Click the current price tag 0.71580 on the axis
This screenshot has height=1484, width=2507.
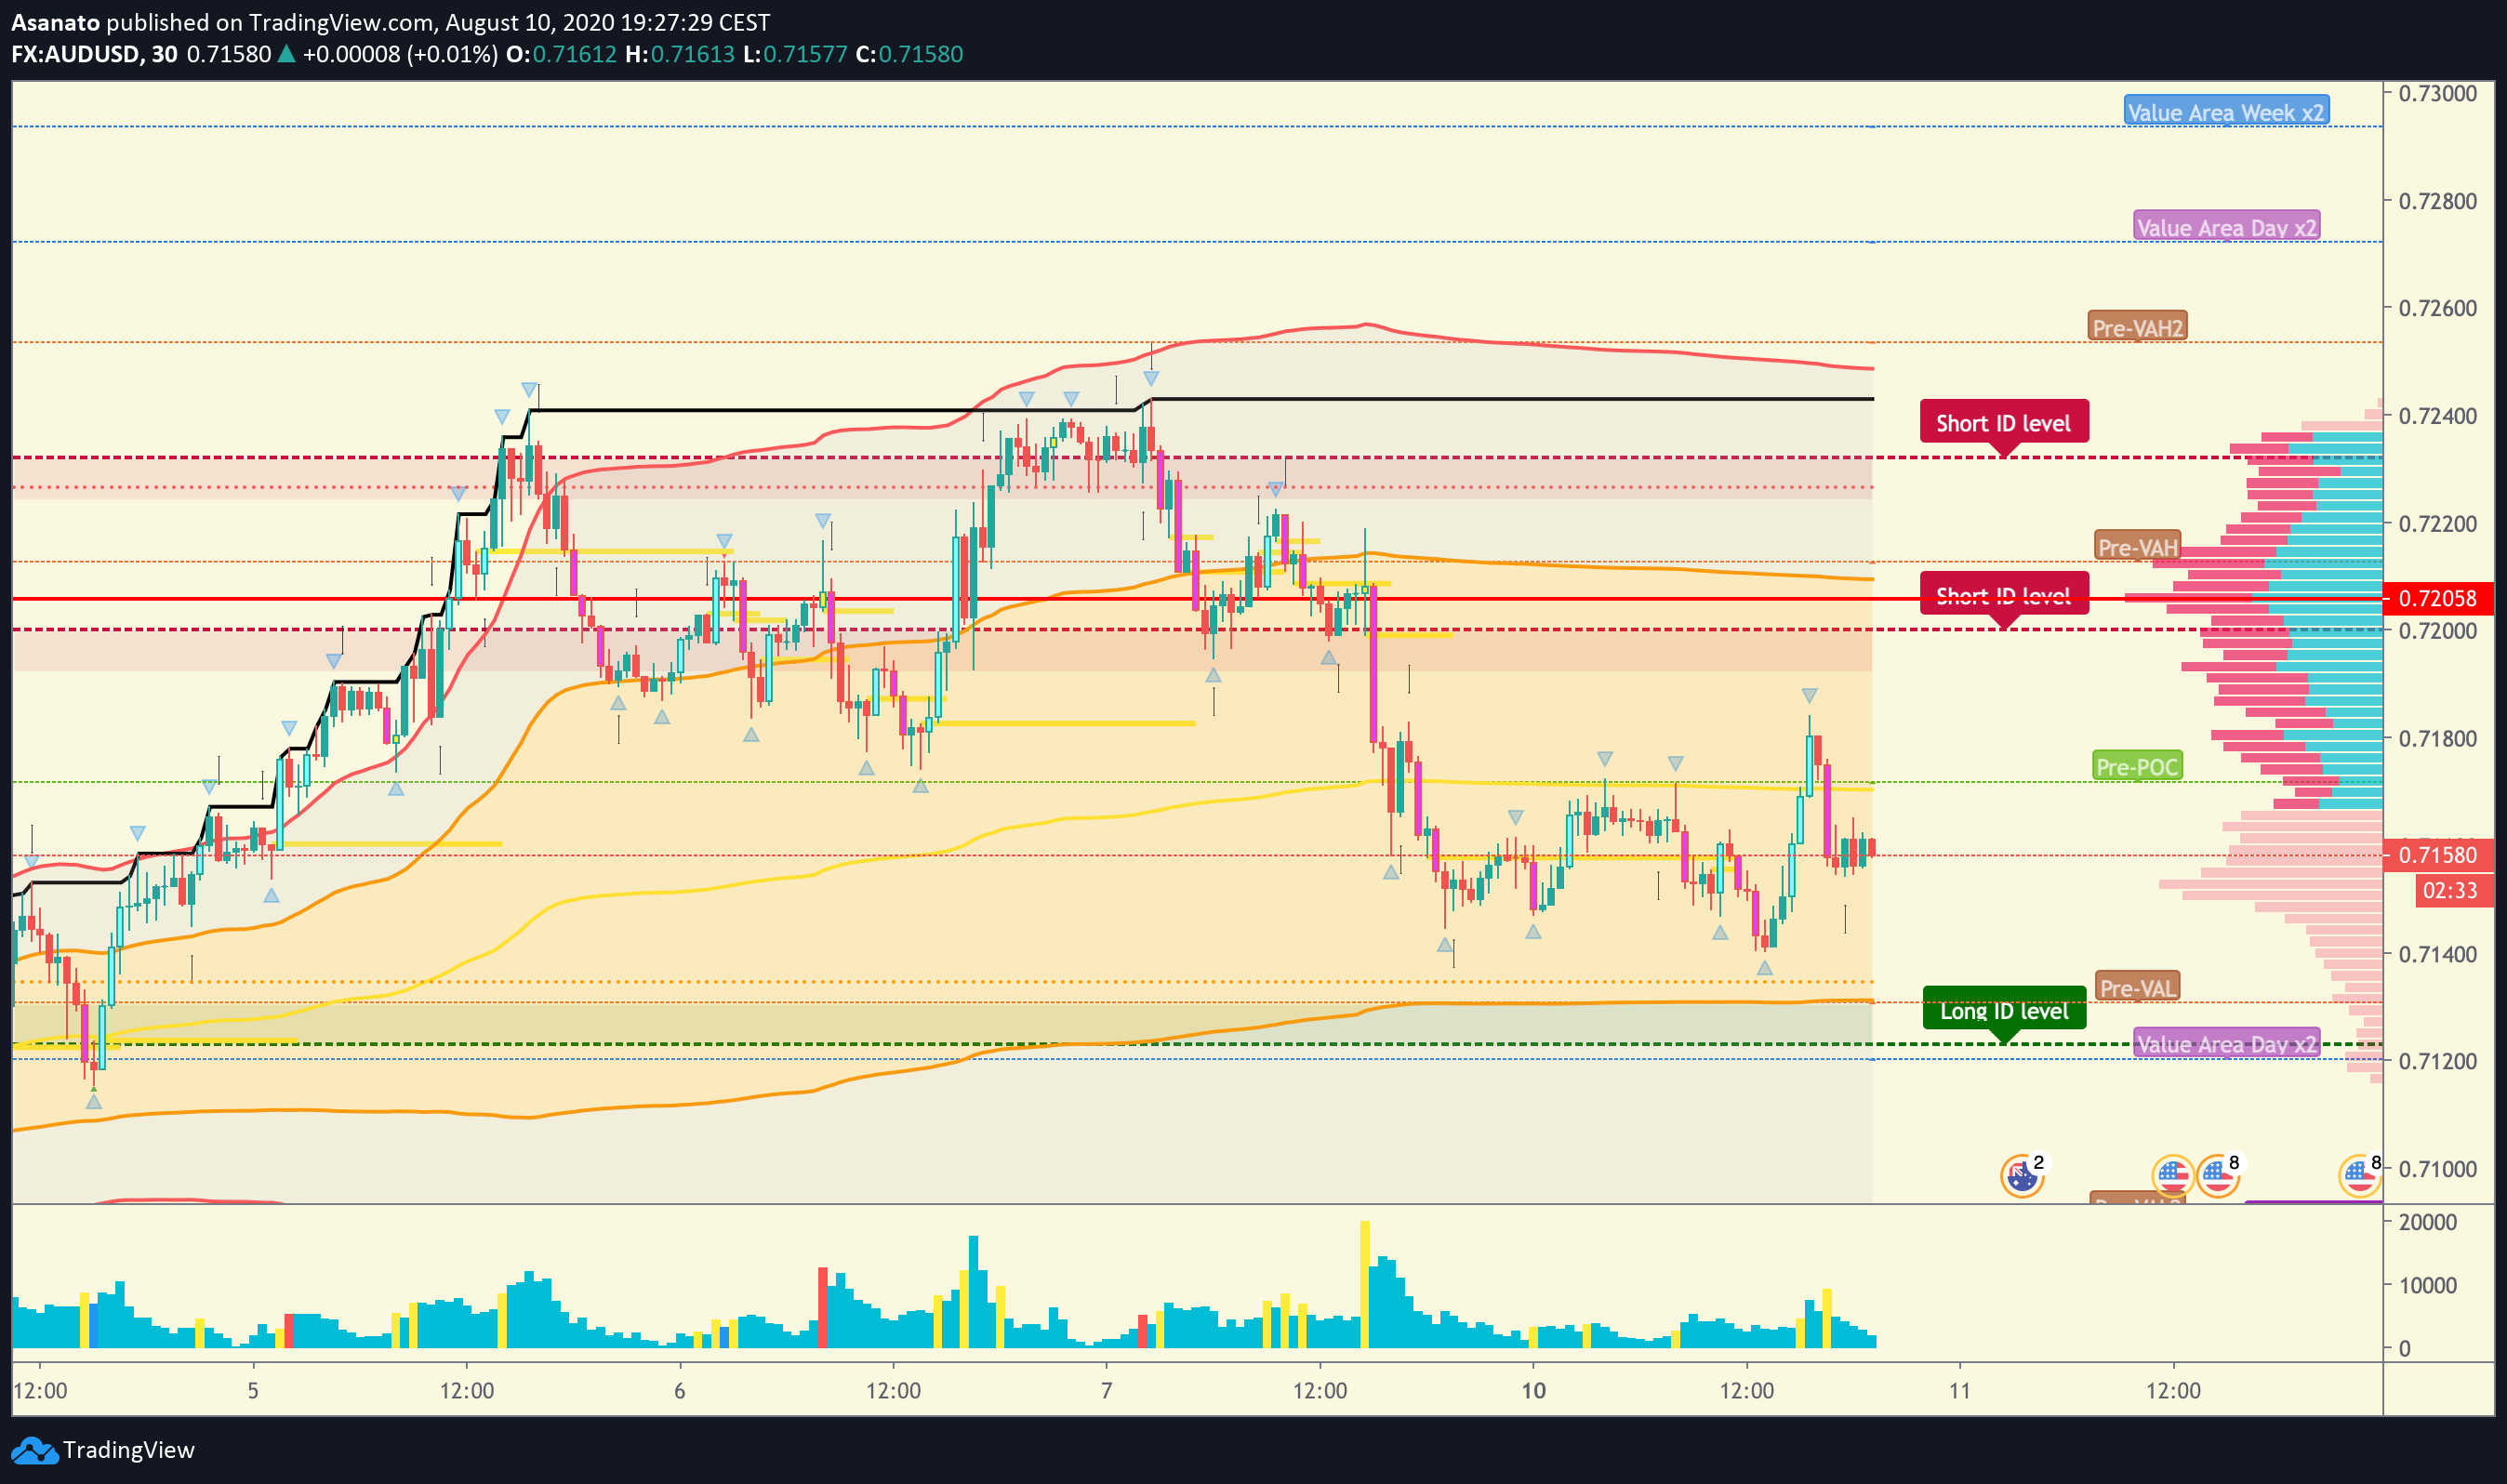click(x=2439, y=855)
